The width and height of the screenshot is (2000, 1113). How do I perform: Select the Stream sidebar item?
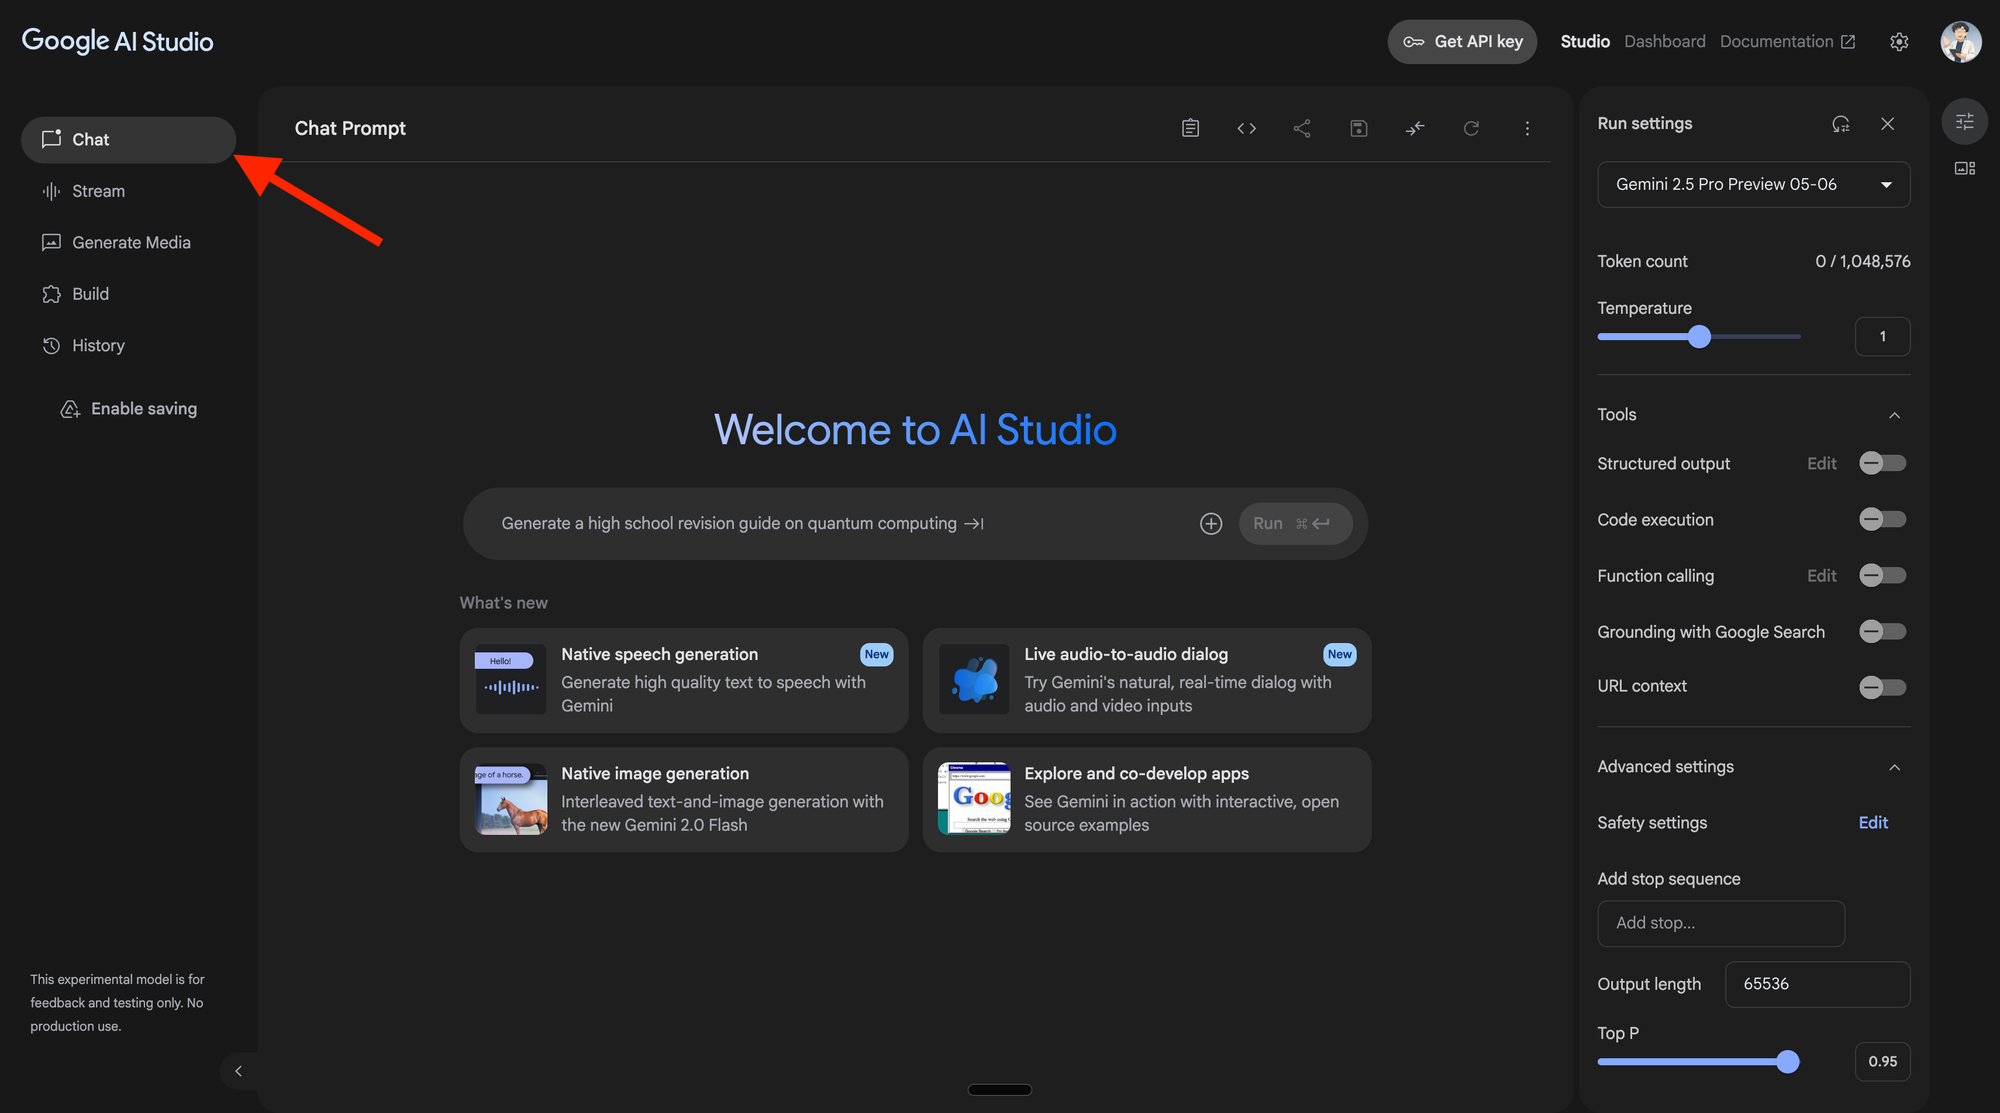click(x=128, y=191)
